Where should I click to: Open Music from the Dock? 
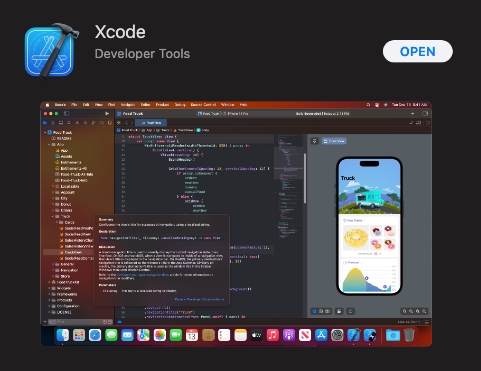tap(273, 335)
